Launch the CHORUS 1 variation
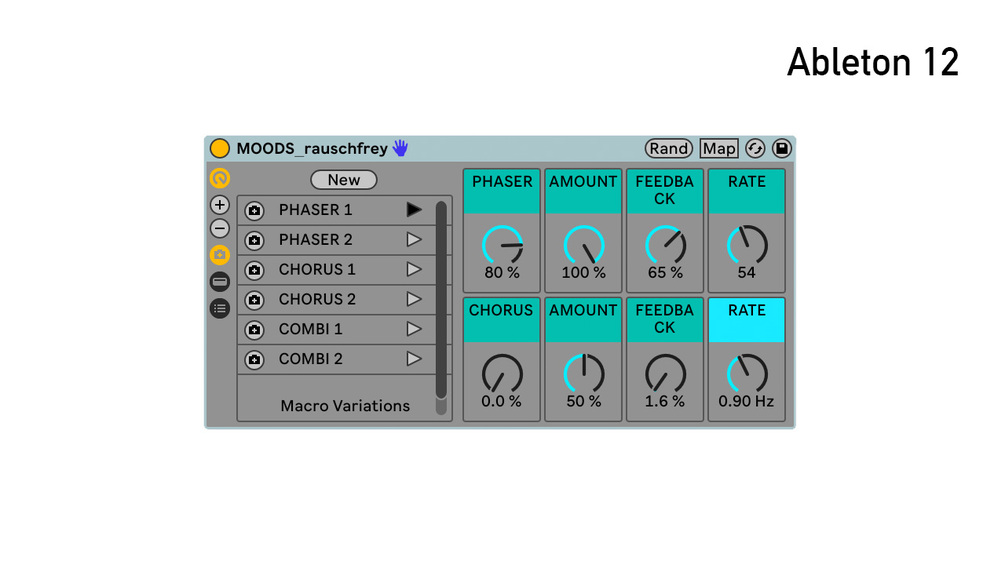The height and width of the screenshot is (565, 1005). (x=414, y=270)
